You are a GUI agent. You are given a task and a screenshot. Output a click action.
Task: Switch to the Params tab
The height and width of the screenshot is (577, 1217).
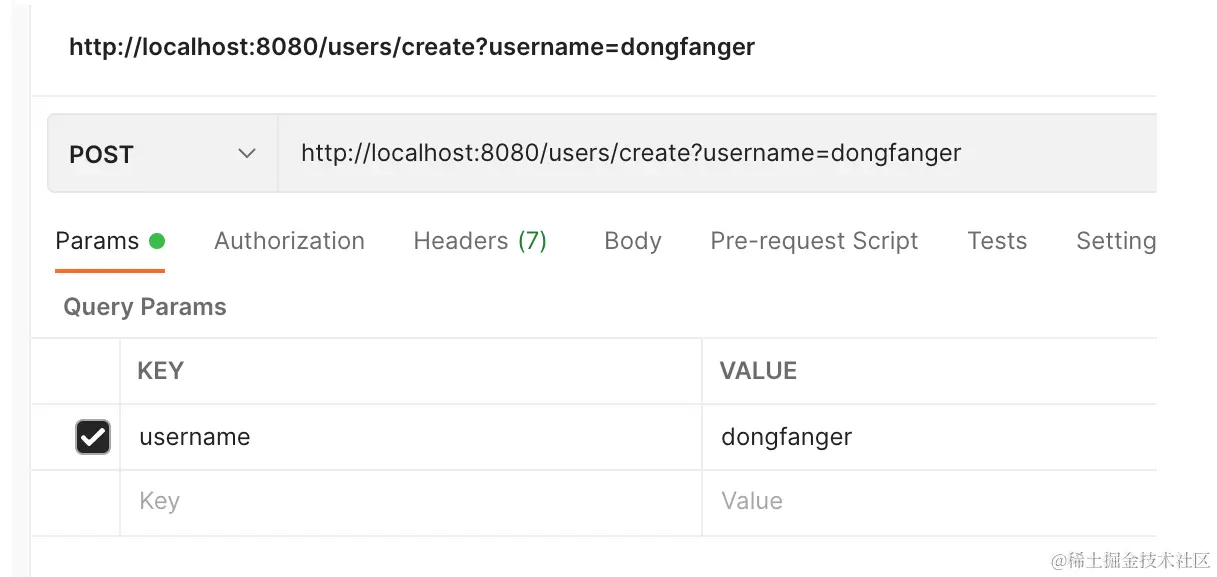coord(98,241)
